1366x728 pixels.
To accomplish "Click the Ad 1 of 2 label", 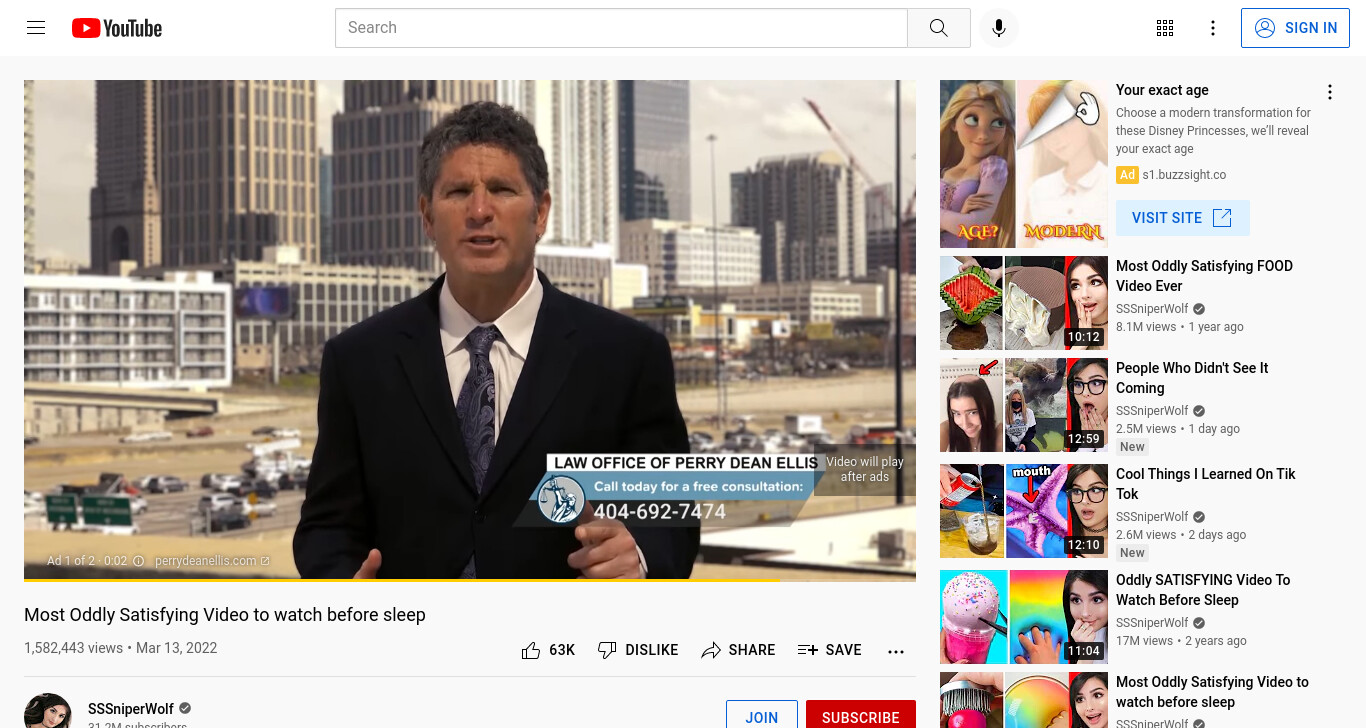I will pyautogui.click(x=71, y=561).
